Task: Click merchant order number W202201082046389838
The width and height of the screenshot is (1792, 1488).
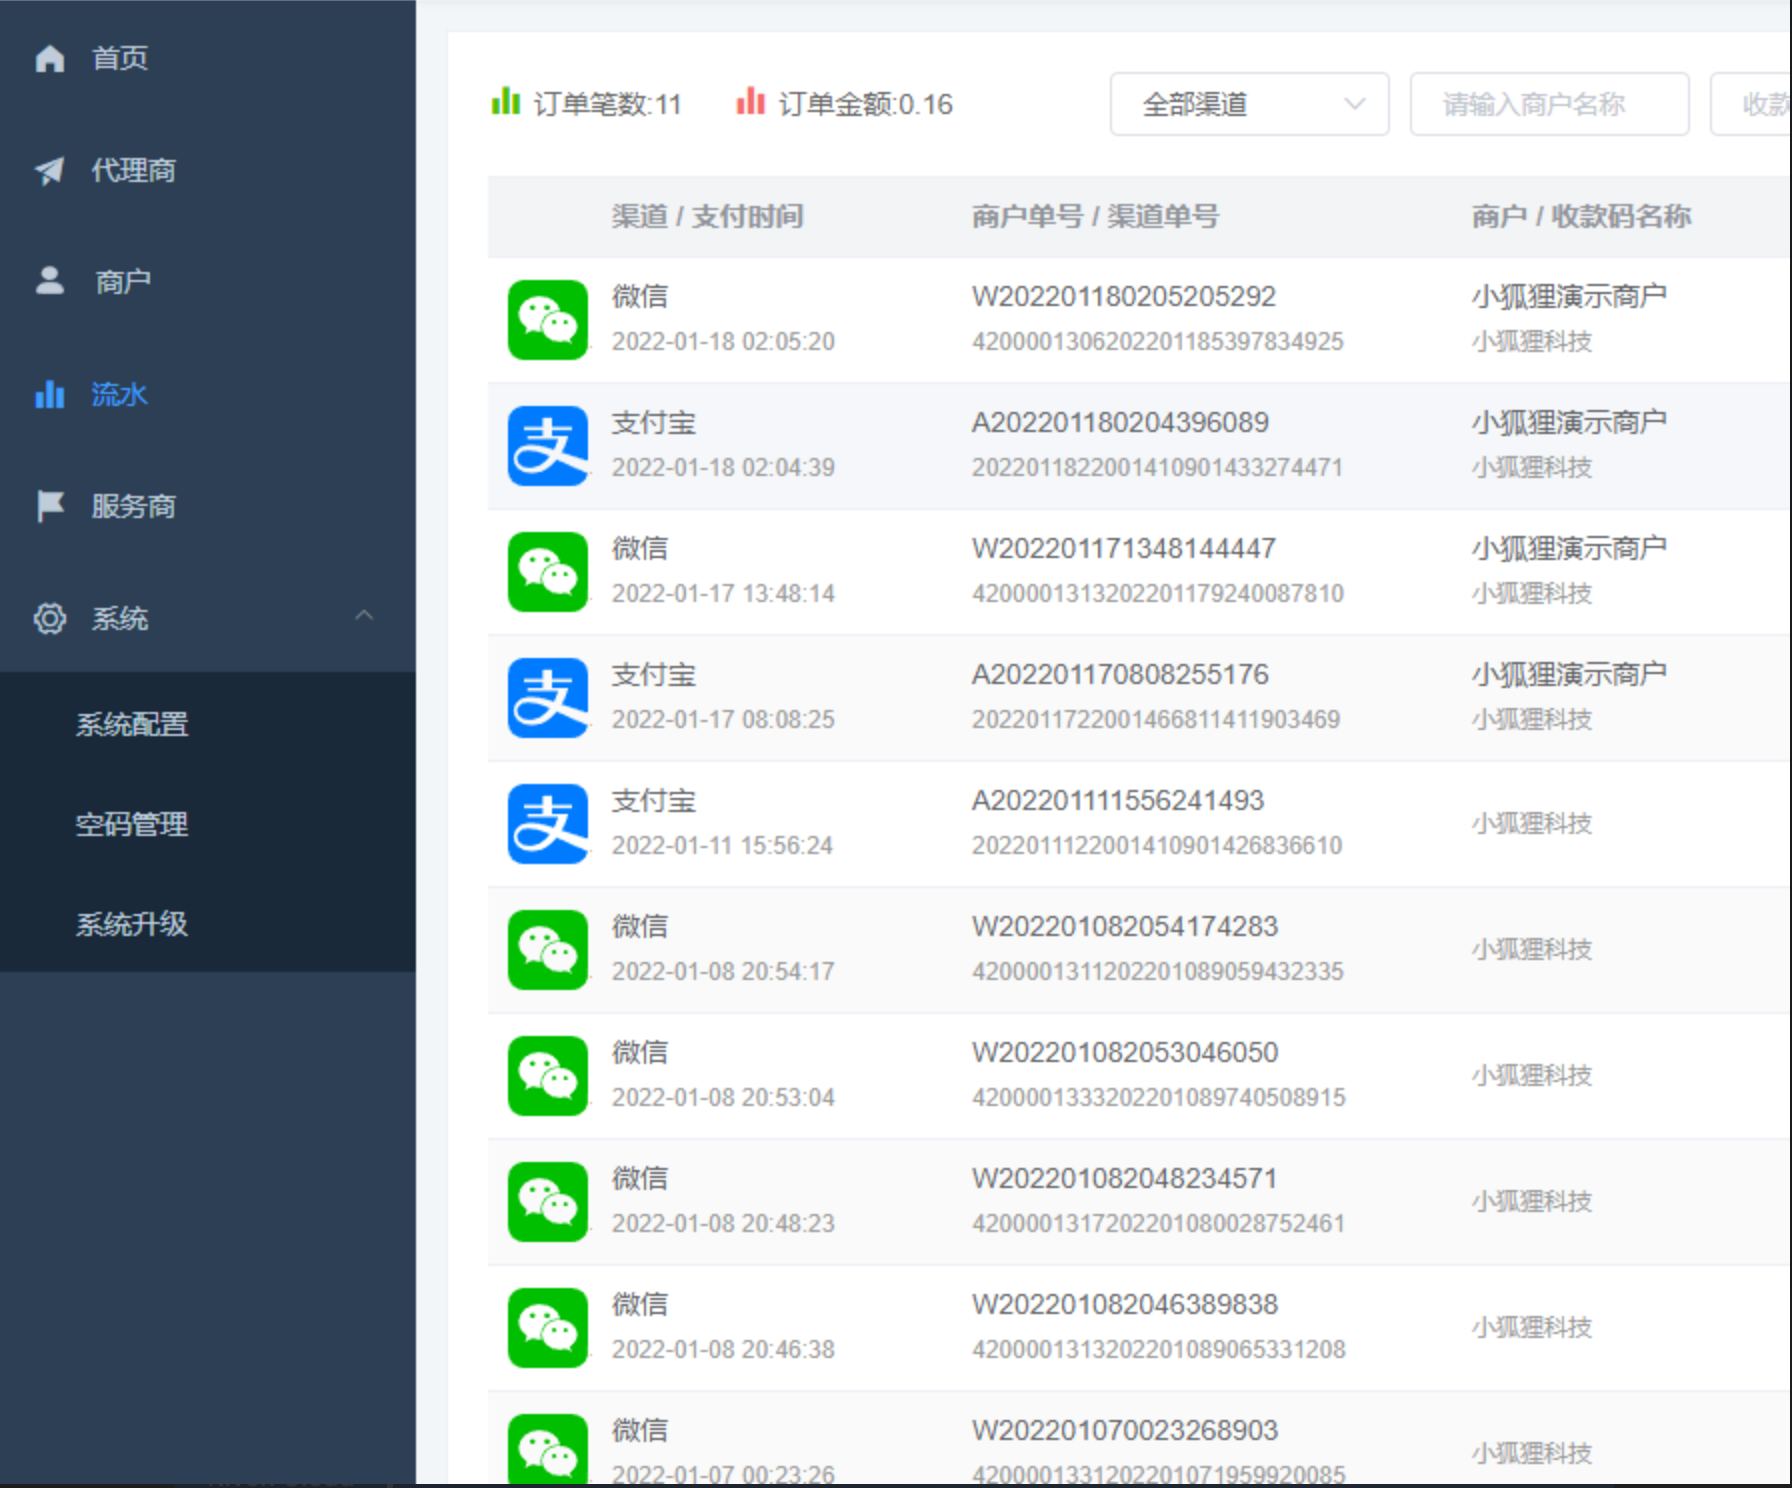Action: (x=1125, y=1304)
